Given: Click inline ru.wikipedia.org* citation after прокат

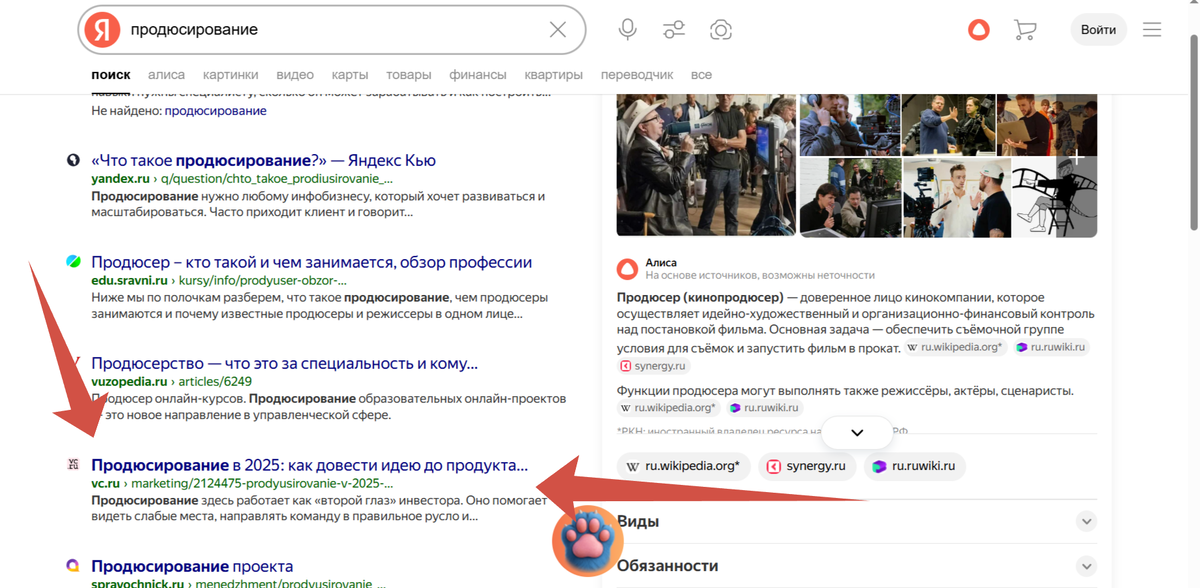Looking at the screenshot, I should [x=954, y=347].
